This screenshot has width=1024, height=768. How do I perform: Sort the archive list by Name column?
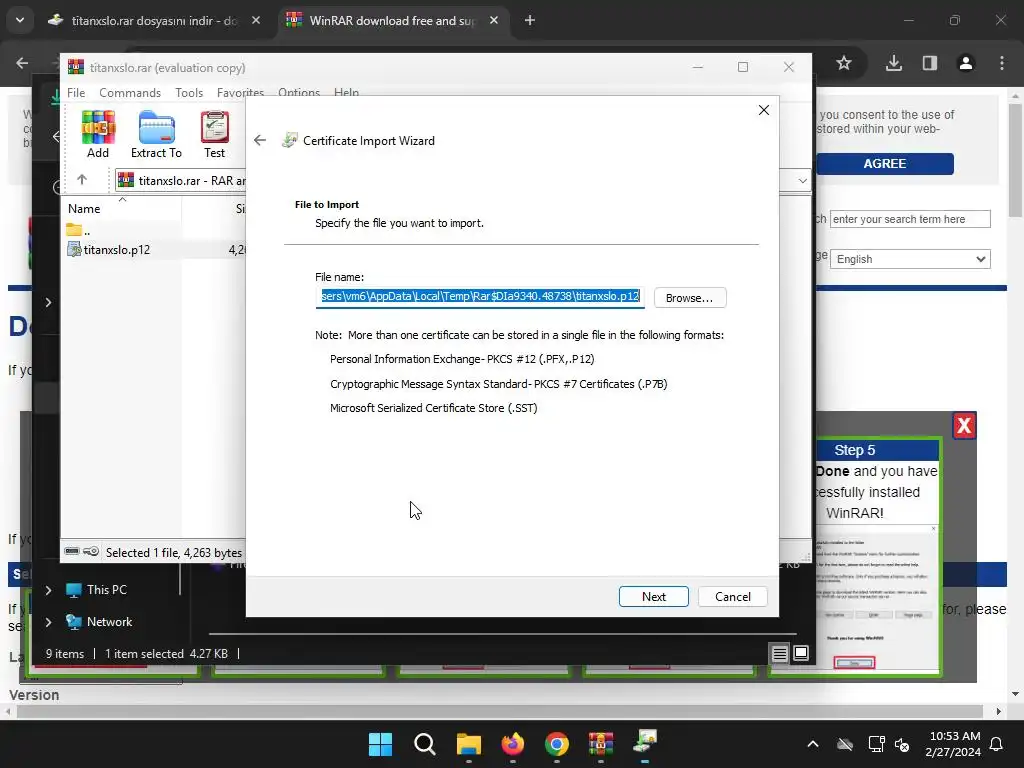[84, 209]
